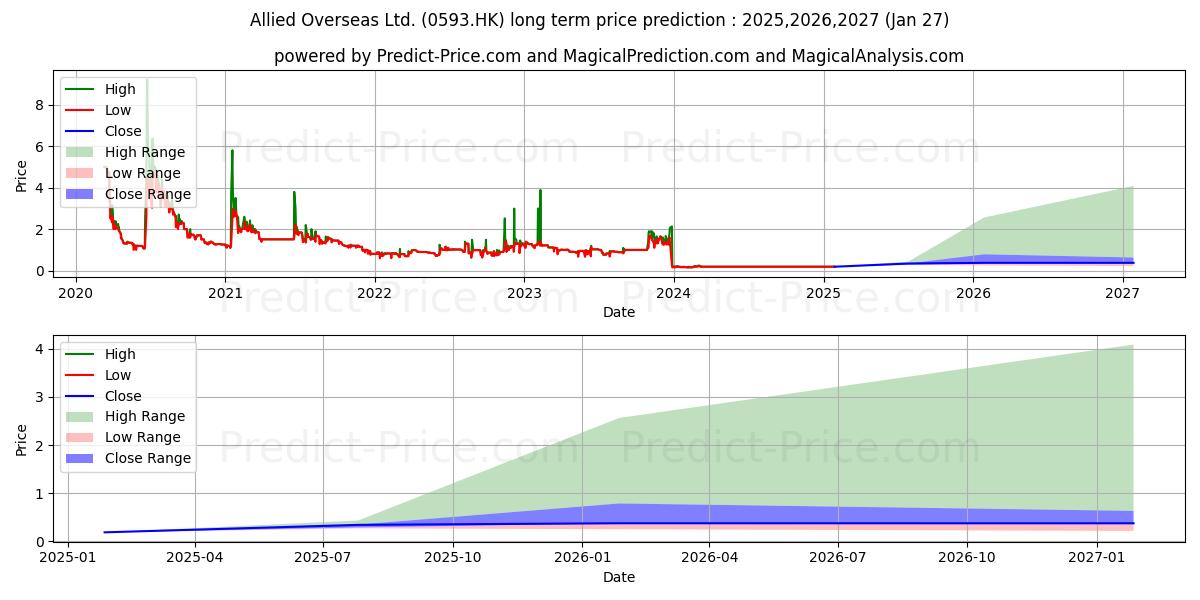
Task: Click pink Low Range swatch in bottom legend
Action: tap(80, 437)
